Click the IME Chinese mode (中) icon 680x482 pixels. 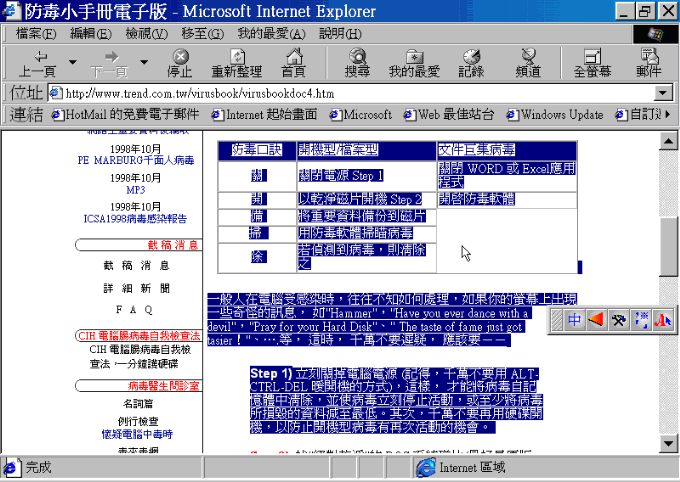click(x=574, y=320)
